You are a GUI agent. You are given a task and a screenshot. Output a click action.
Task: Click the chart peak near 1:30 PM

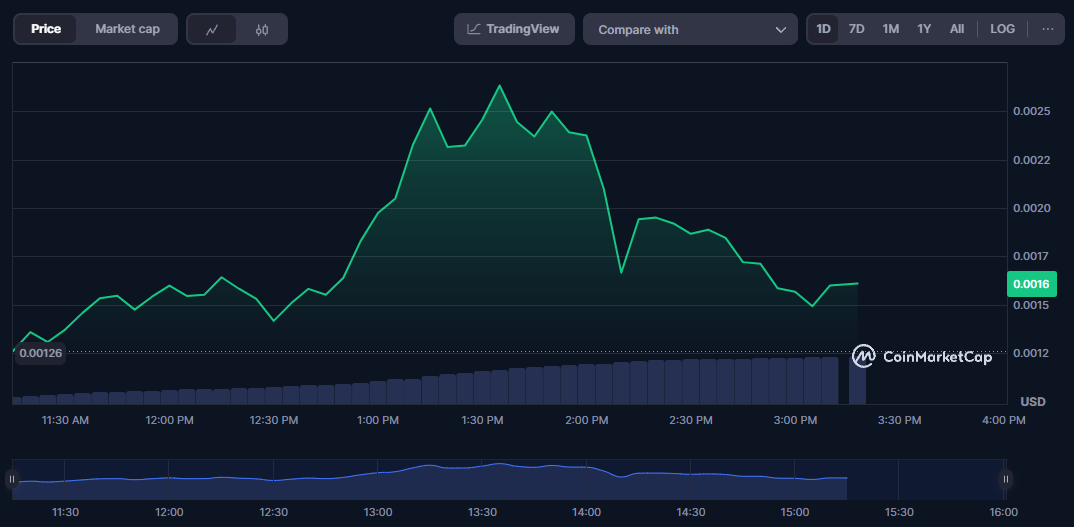coord(499,86)
